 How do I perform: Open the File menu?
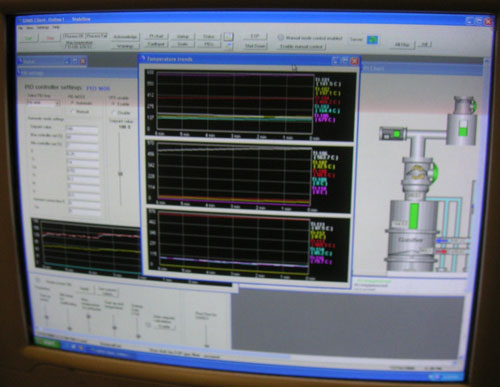coord(21,28)
